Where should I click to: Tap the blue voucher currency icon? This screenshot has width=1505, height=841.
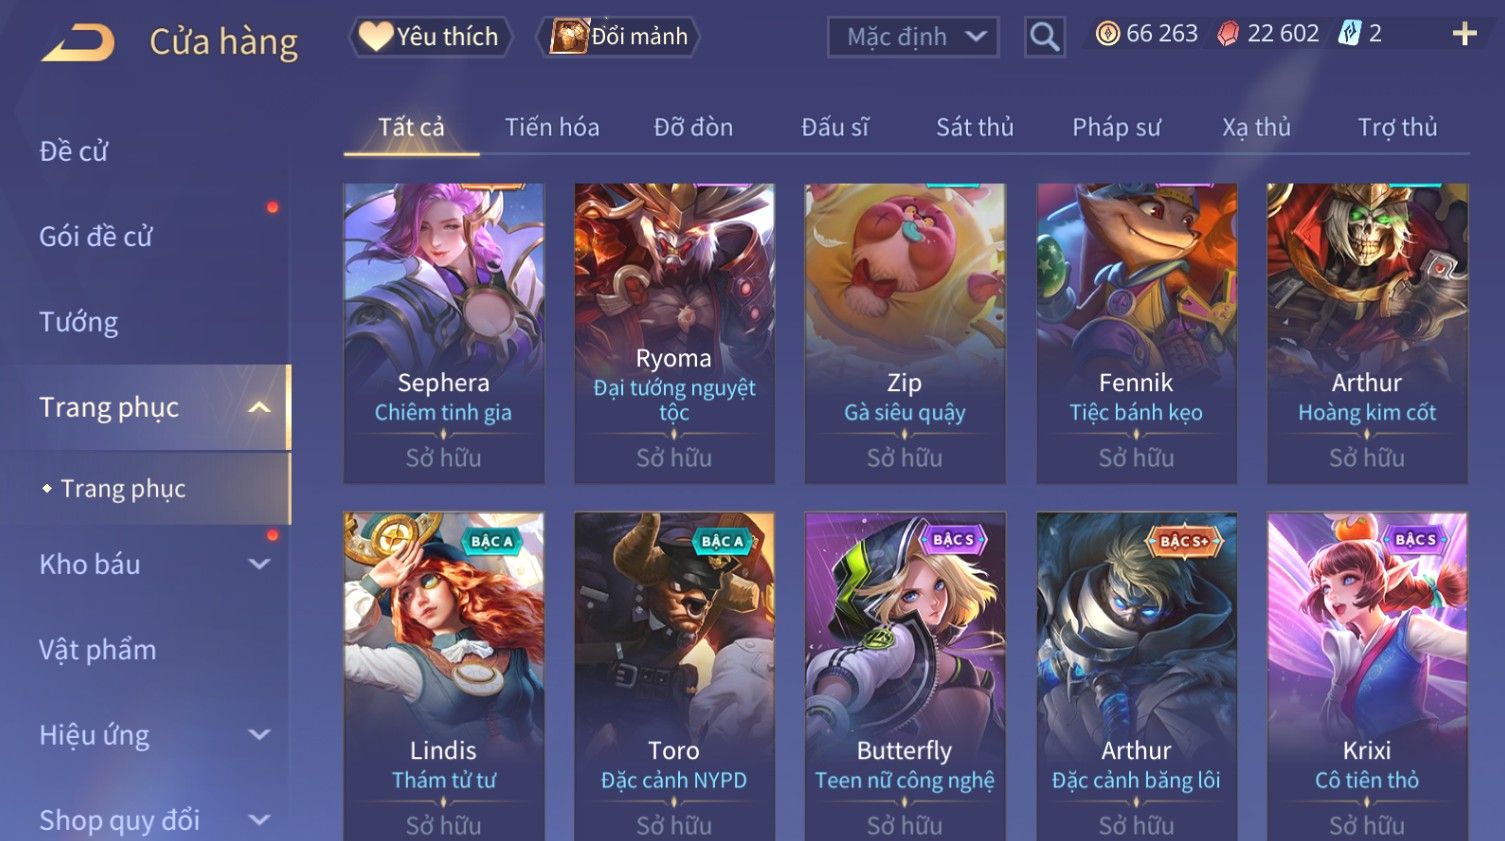(x=1350, y=34)
